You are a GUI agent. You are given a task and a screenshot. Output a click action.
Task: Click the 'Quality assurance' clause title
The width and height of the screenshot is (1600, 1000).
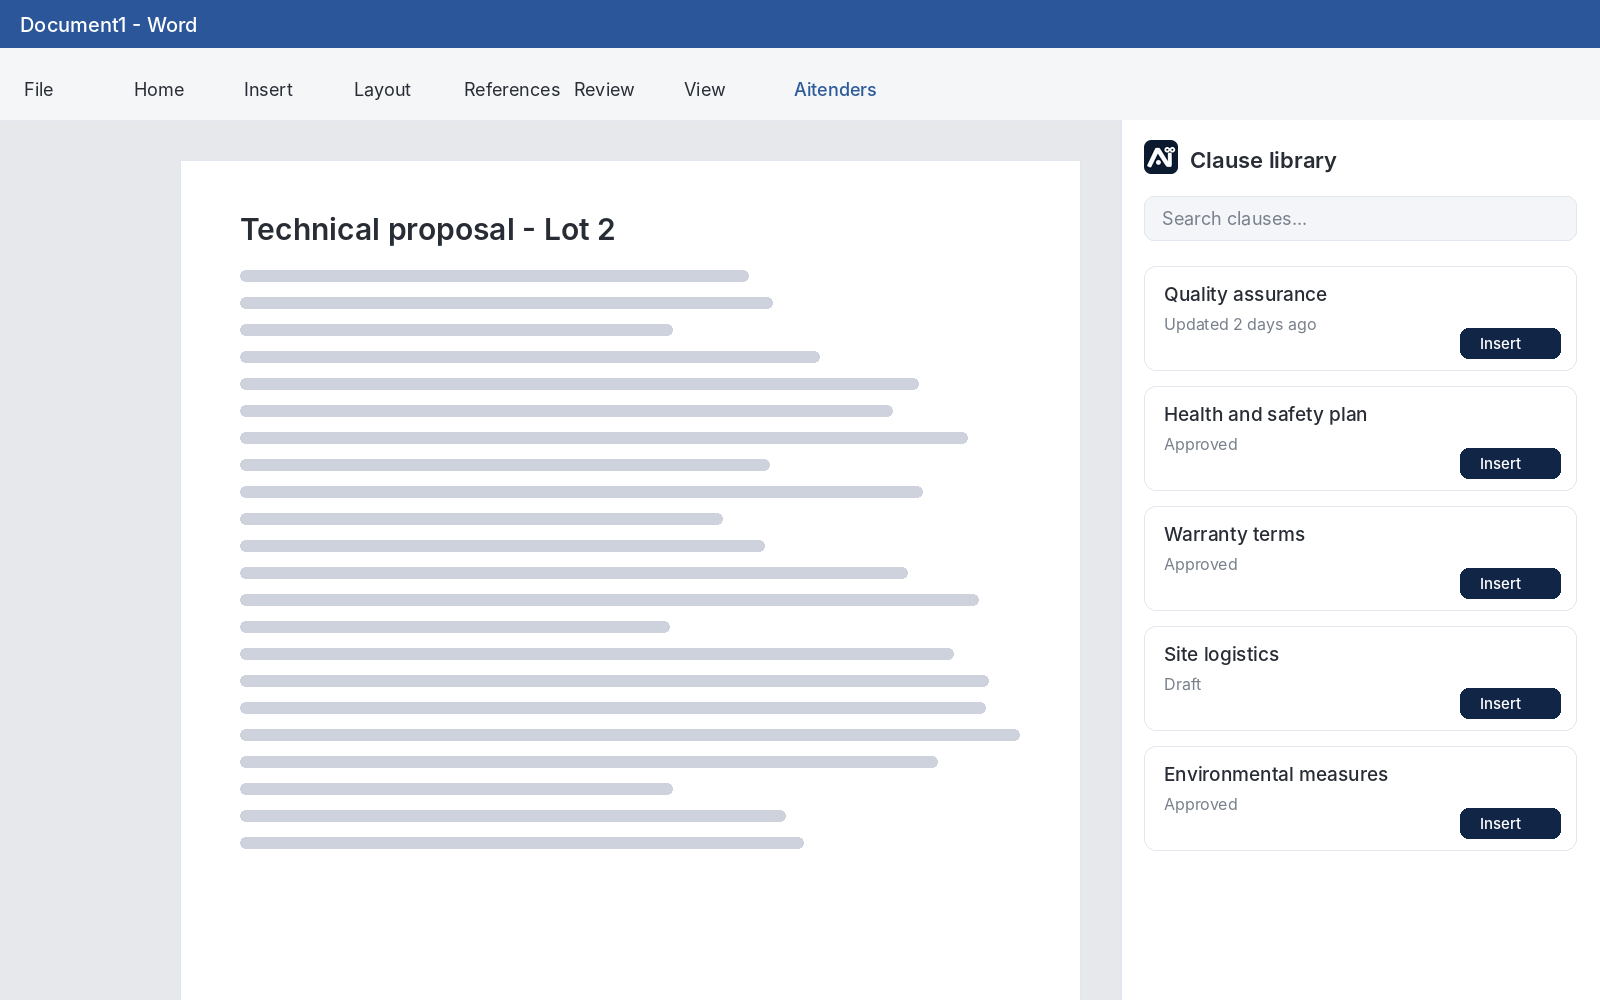pyautogui.click(x=1245, y=294)
